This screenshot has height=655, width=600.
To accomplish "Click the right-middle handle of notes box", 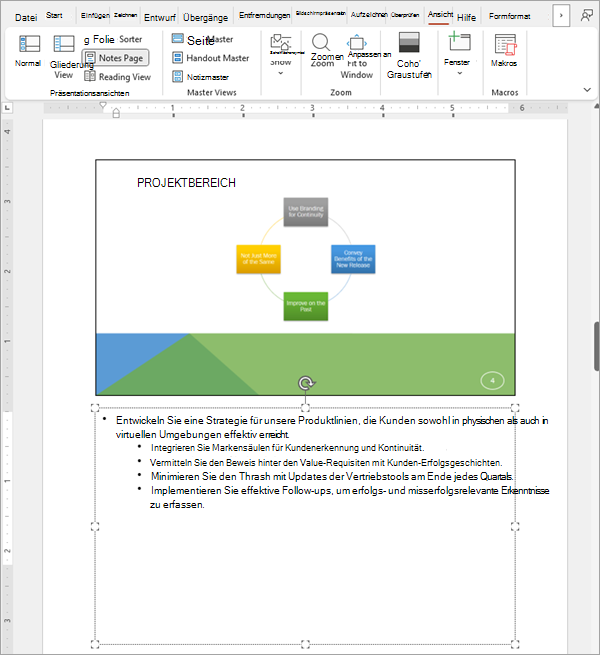I will coord(515,526).
